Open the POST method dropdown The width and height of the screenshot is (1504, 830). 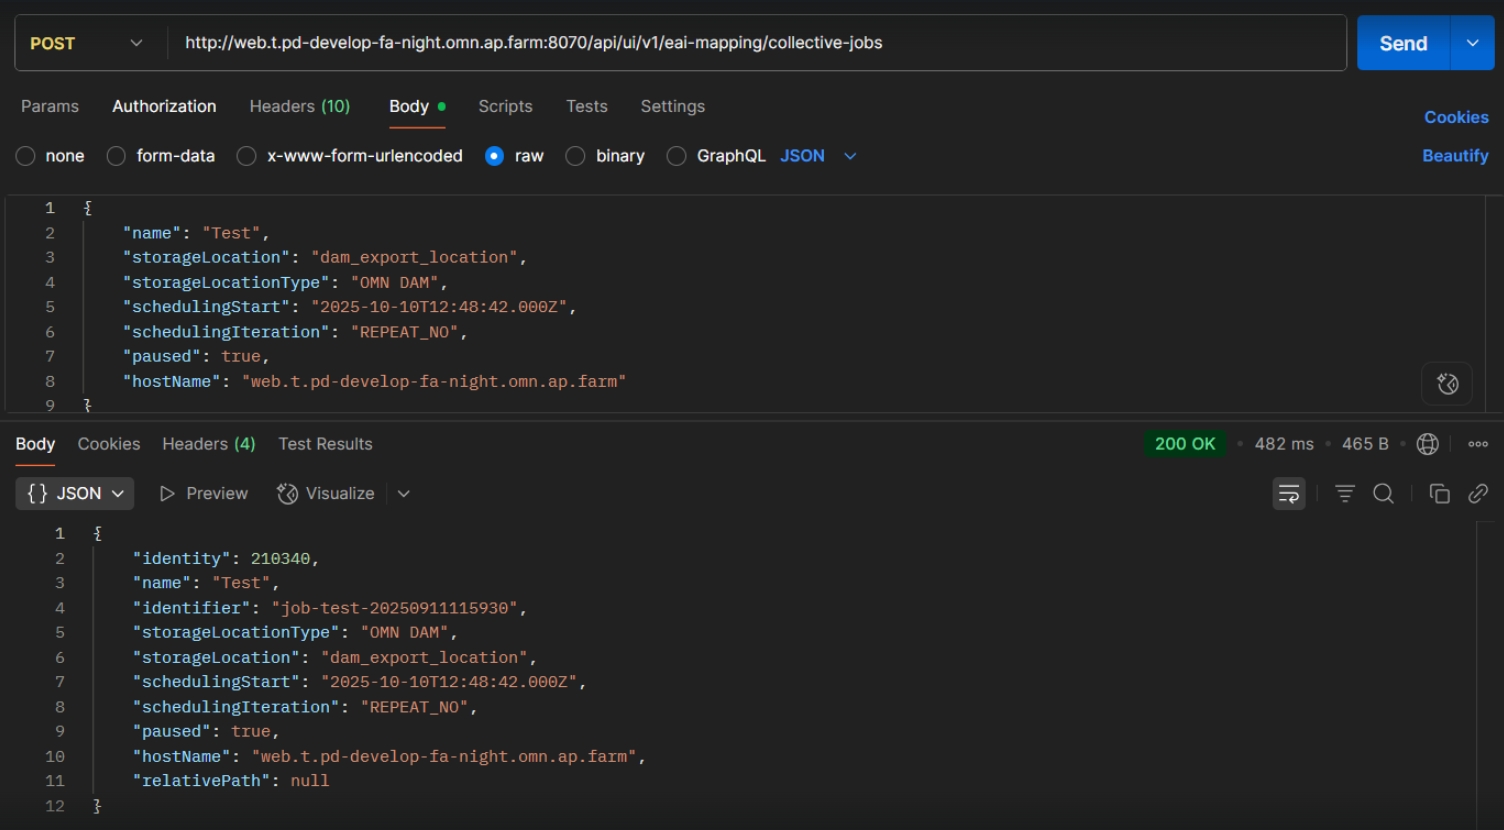coord(86,43)
